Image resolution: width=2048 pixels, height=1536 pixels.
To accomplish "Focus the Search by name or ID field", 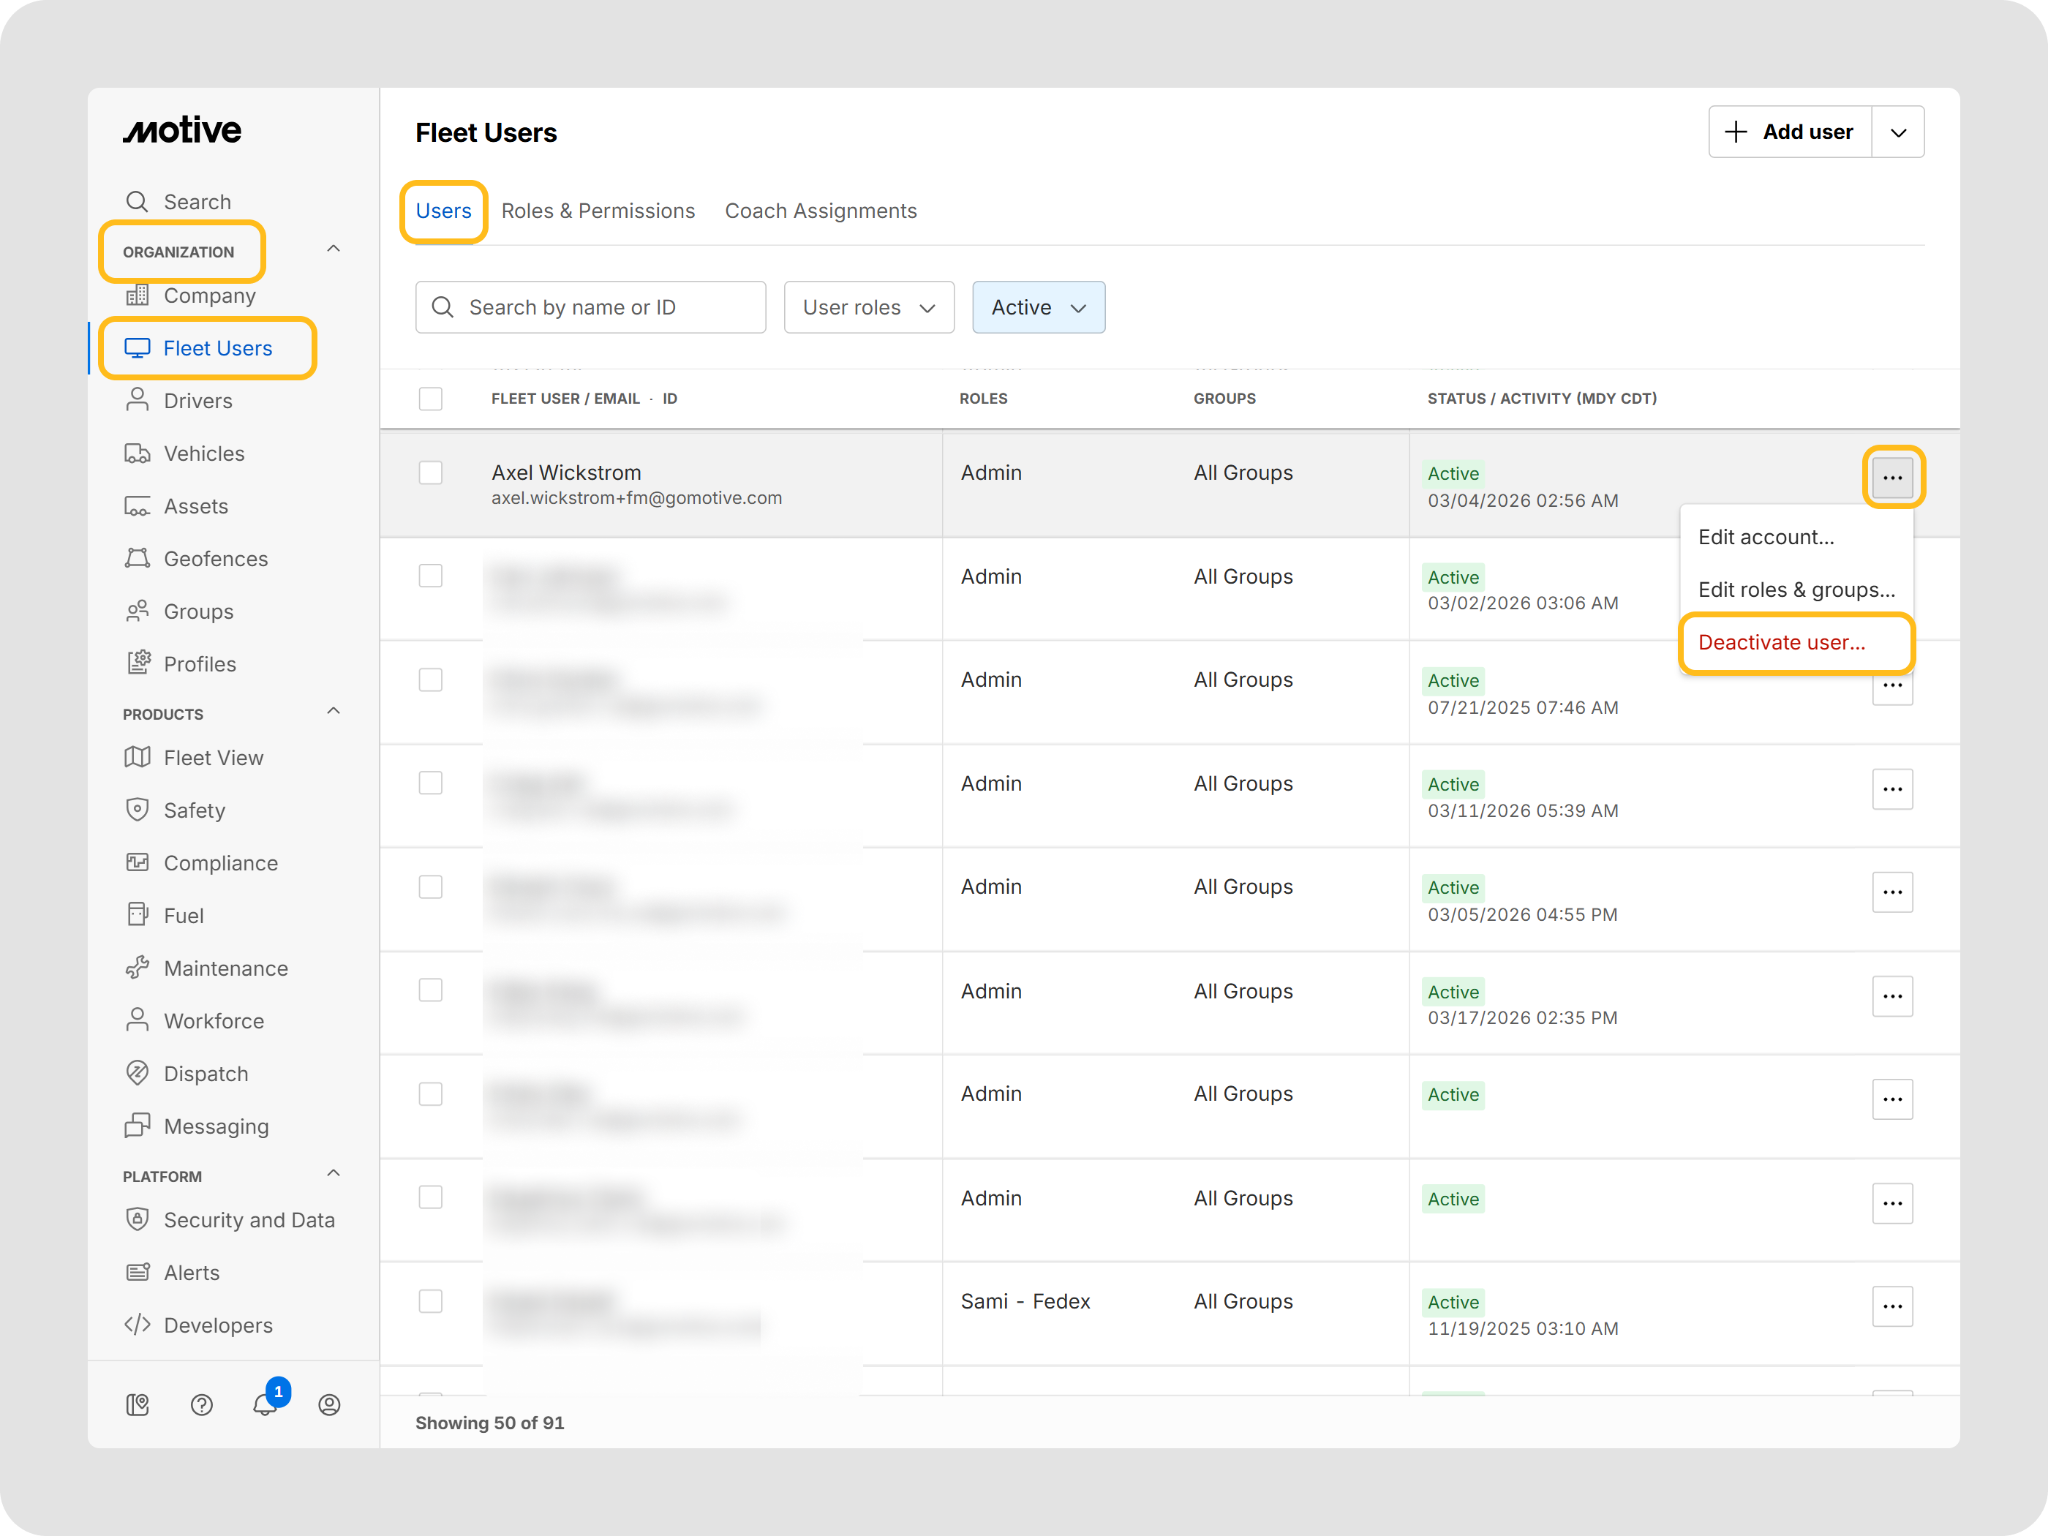I will pyautogui.click(x=590, y=307).
